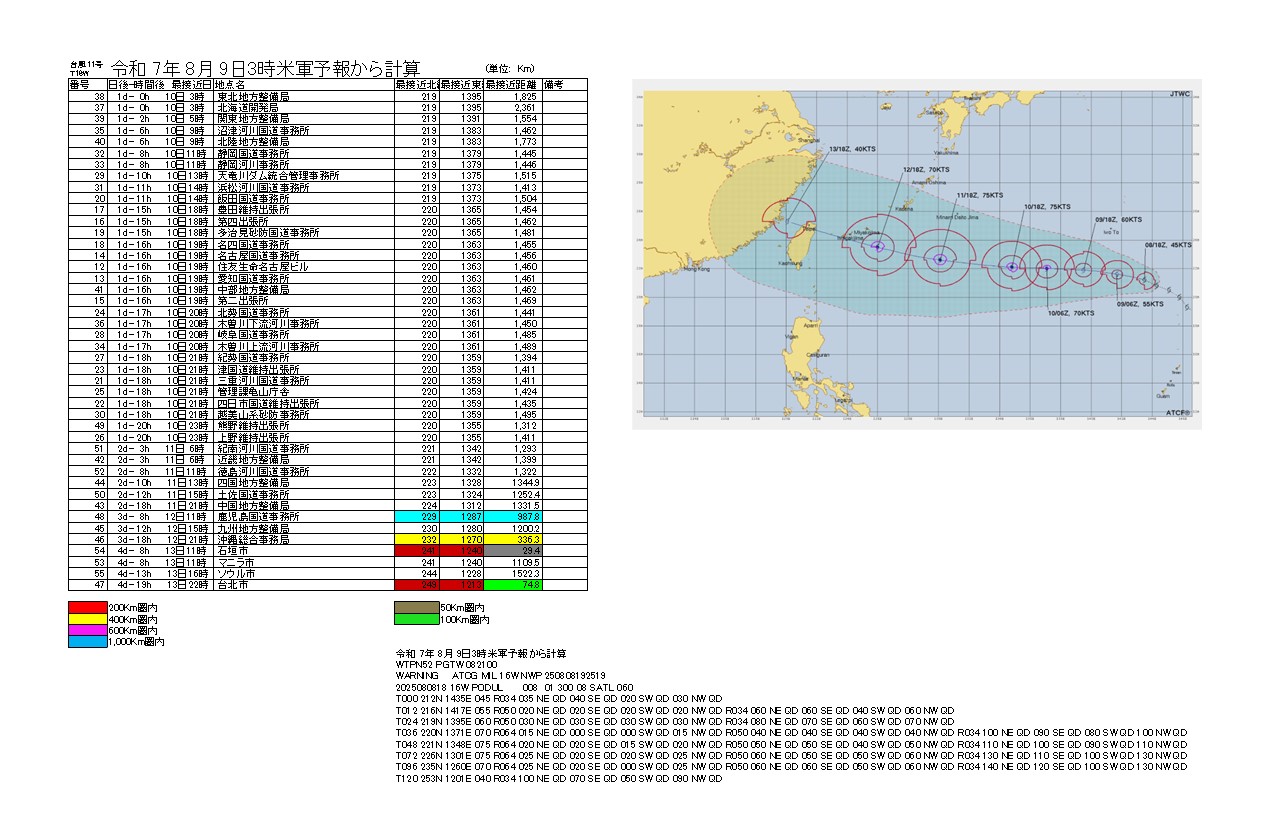This screenshot has height=823, width=1261.
Task: Click the 徳島河川国道事務所 cell
Action: click(304, 472)
